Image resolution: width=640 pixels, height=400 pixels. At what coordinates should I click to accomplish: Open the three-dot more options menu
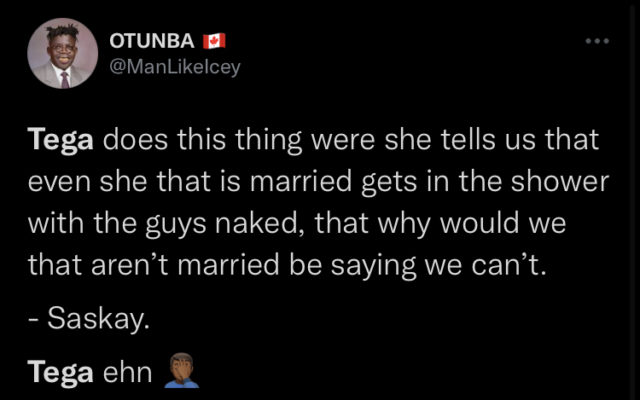click(x=597, y=41)
